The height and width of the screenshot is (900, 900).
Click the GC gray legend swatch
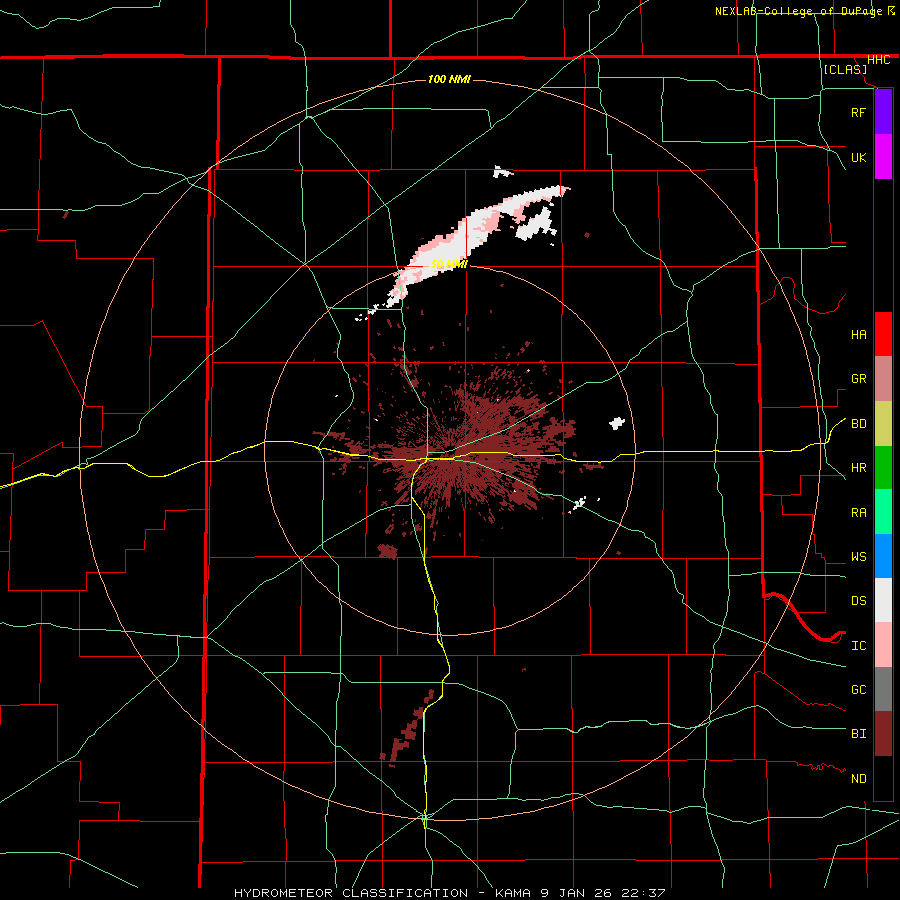click(x=883, y=689)
